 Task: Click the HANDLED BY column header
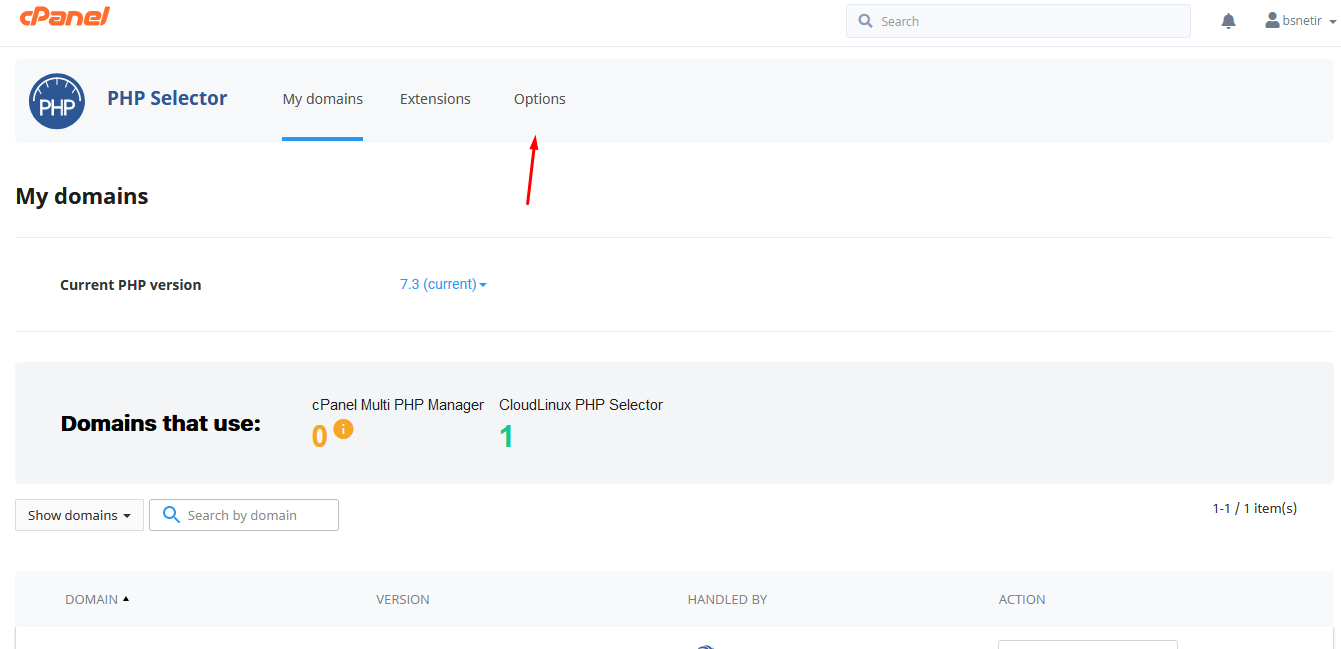point(727,600)
